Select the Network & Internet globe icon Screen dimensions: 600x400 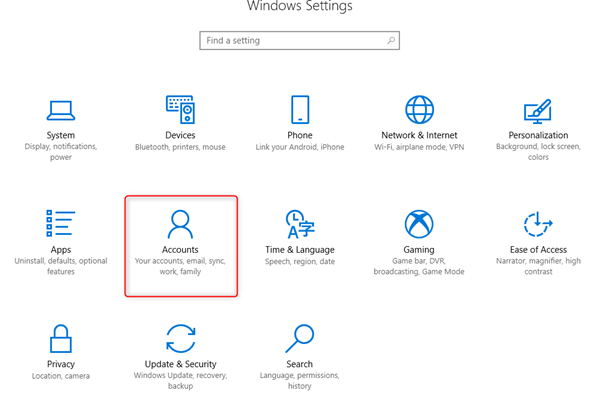coord(419,110)
